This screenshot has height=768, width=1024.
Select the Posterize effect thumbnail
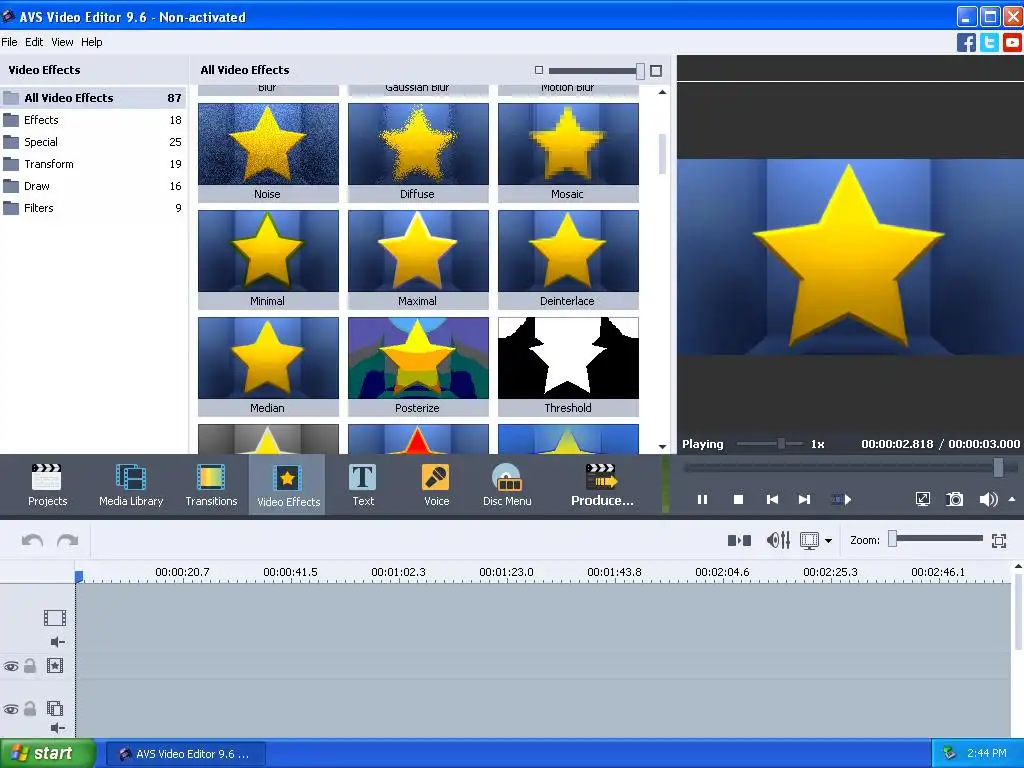pos(418,366)
